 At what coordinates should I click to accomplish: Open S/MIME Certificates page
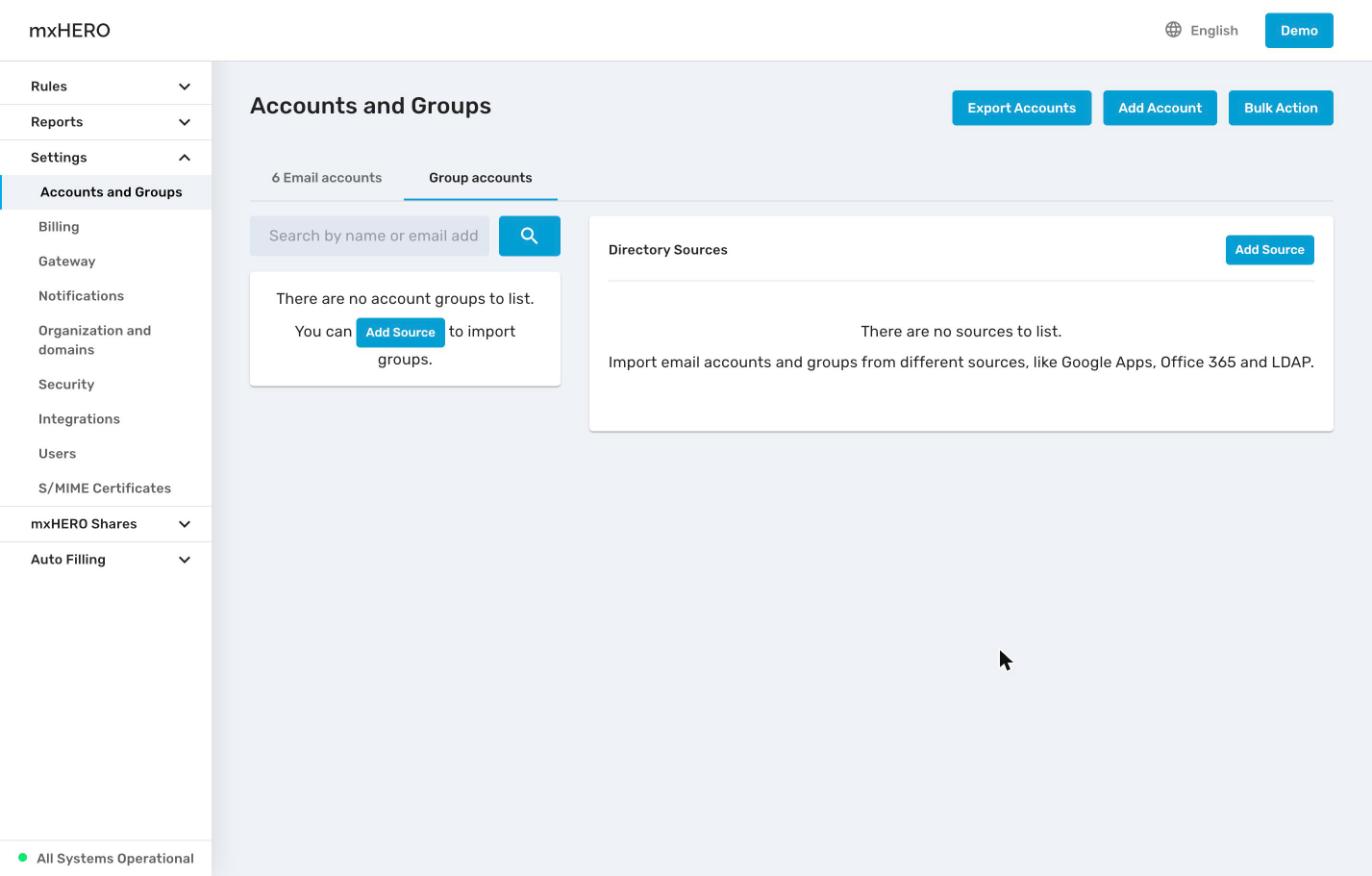point(106,488)
